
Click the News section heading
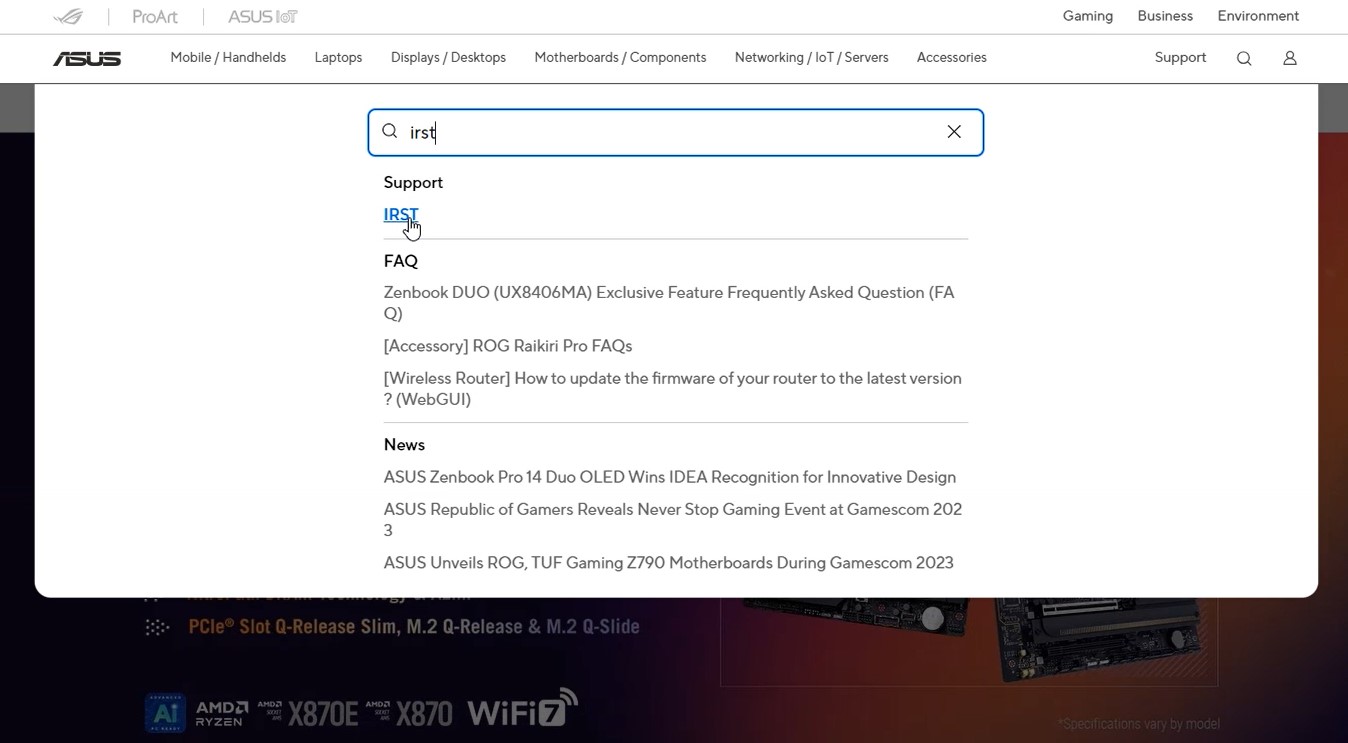click(404, 445)
